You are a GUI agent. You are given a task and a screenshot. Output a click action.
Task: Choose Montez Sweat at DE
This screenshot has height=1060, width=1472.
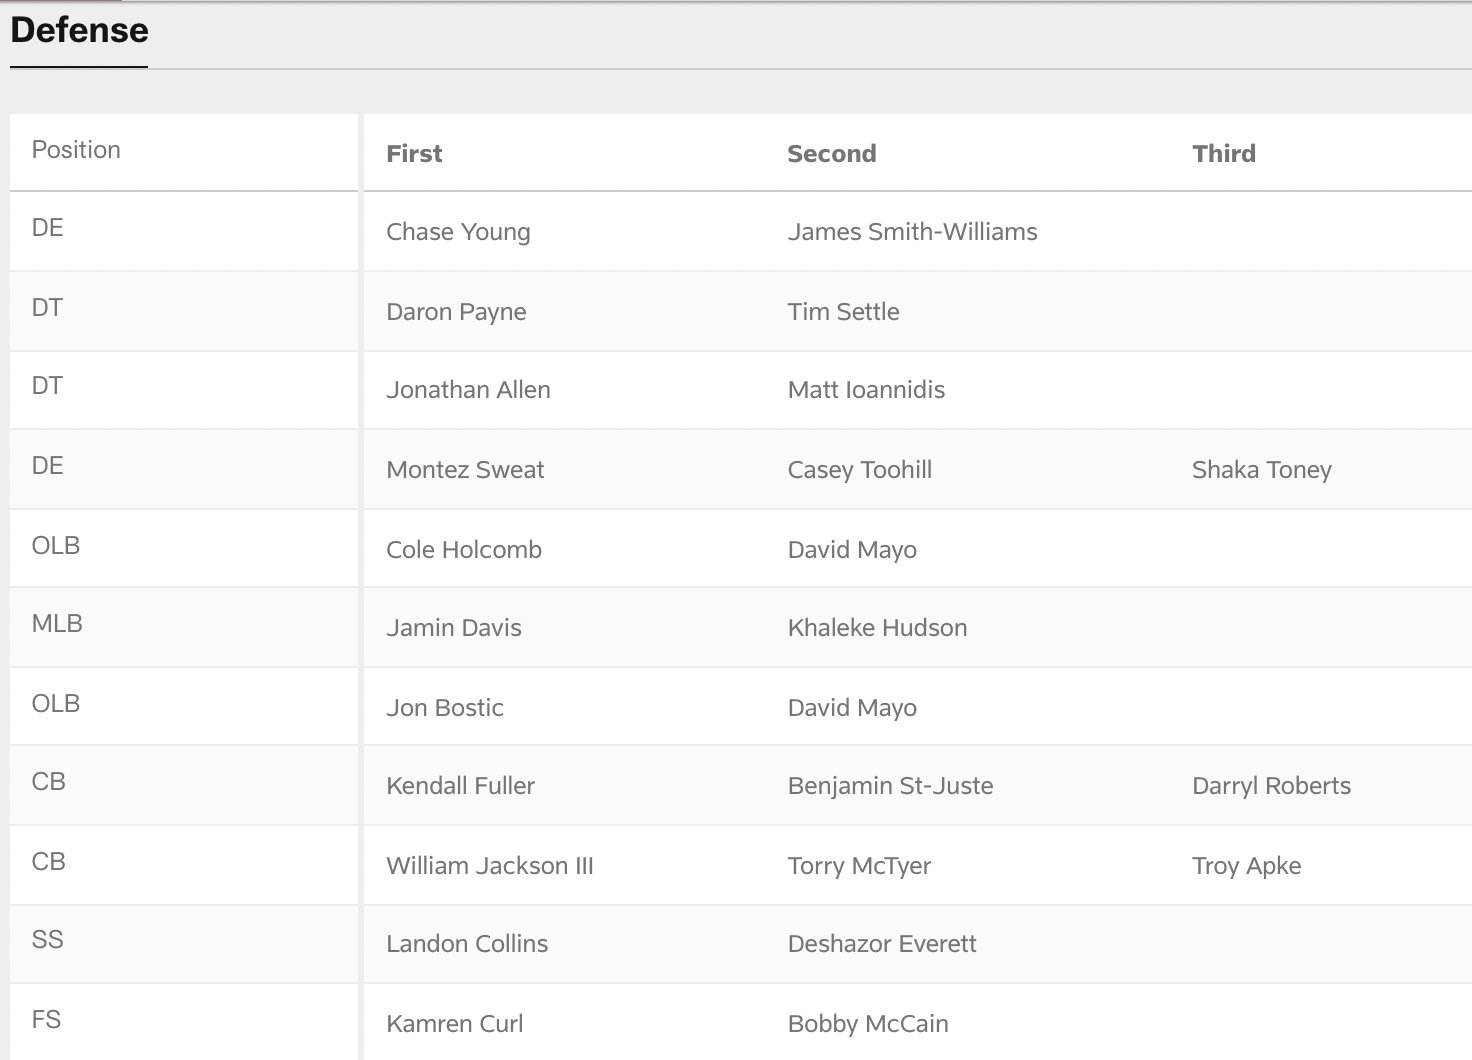[x=465, y=470]
